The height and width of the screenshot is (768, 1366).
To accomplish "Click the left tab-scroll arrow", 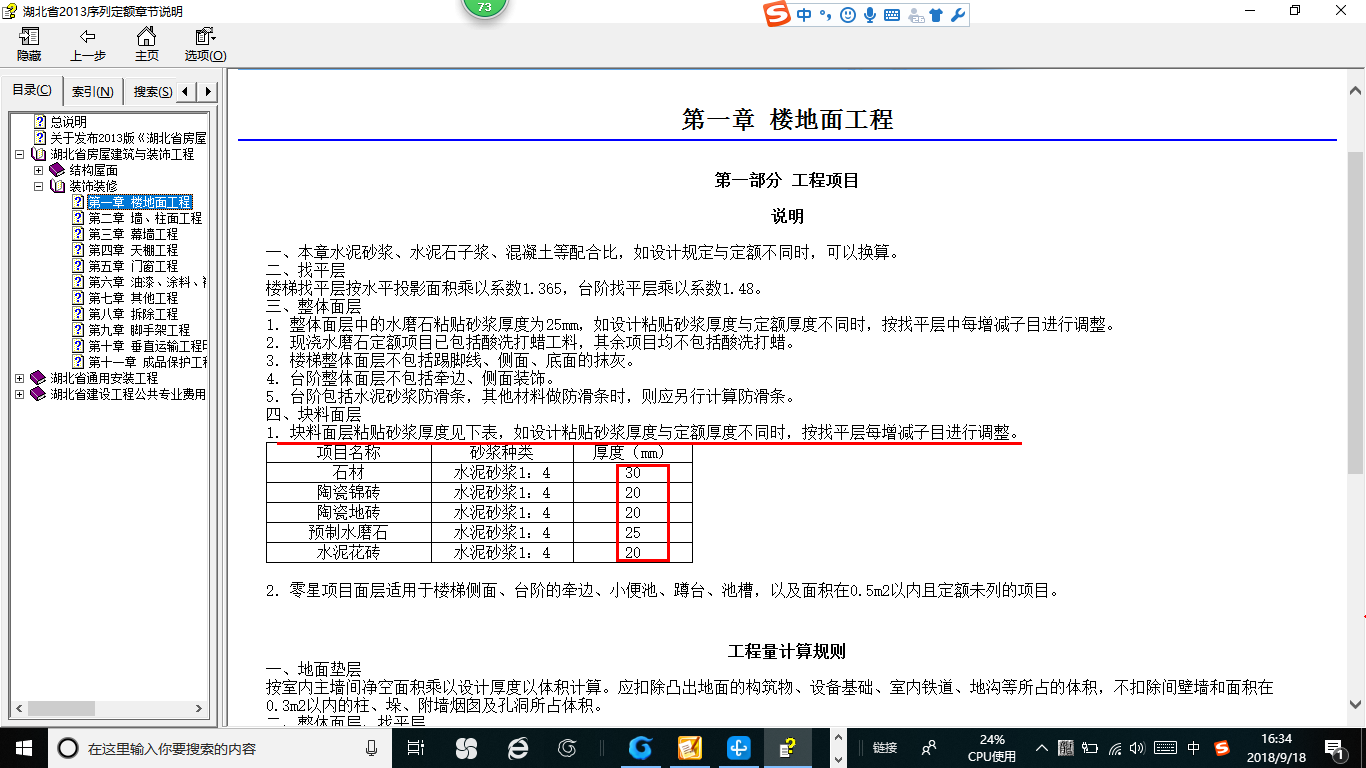I will click(x=188, y=92).
